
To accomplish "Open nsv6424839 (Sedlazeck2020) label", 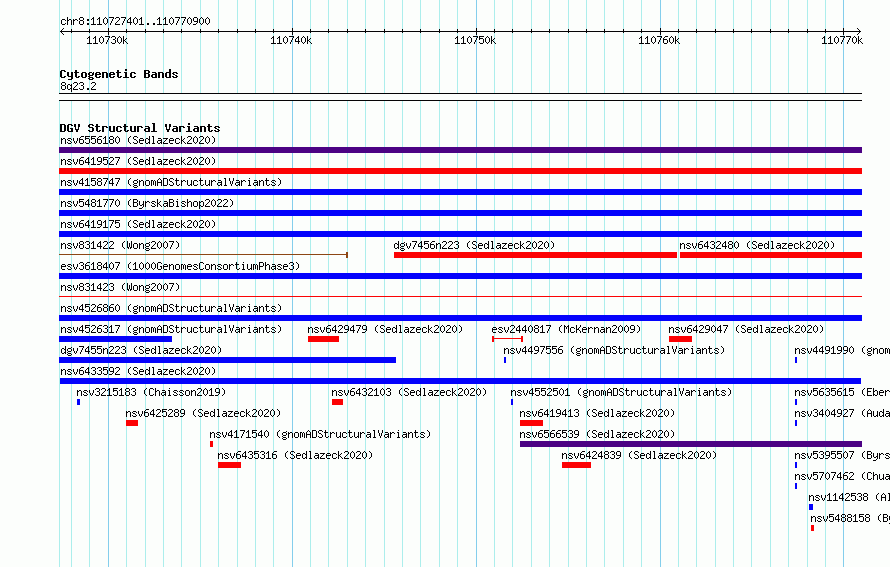I will (639, 455).
